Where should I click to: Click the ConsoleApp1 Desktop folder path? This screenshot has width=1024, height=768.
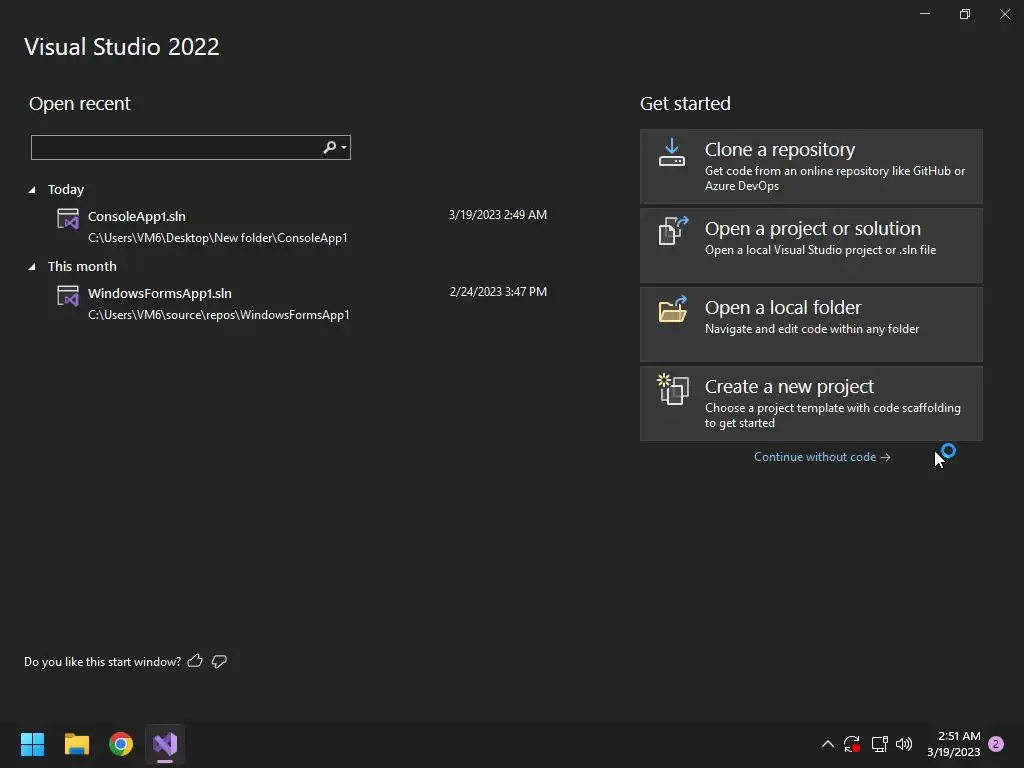pyautogui.click(x=217, y=238)
